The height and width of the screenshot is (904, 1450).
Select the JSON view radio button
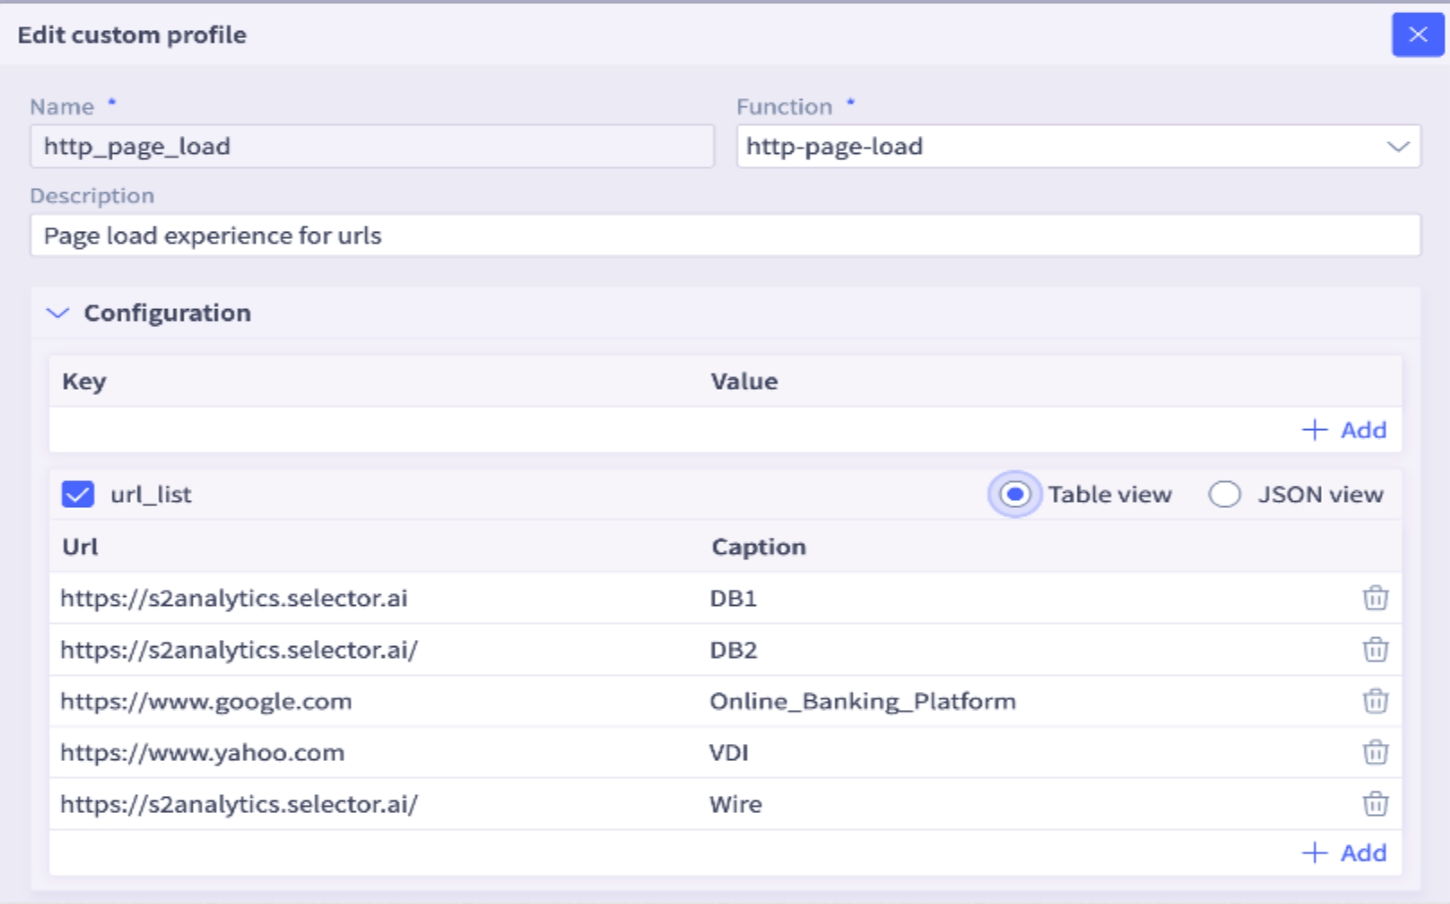[1225, 493]
